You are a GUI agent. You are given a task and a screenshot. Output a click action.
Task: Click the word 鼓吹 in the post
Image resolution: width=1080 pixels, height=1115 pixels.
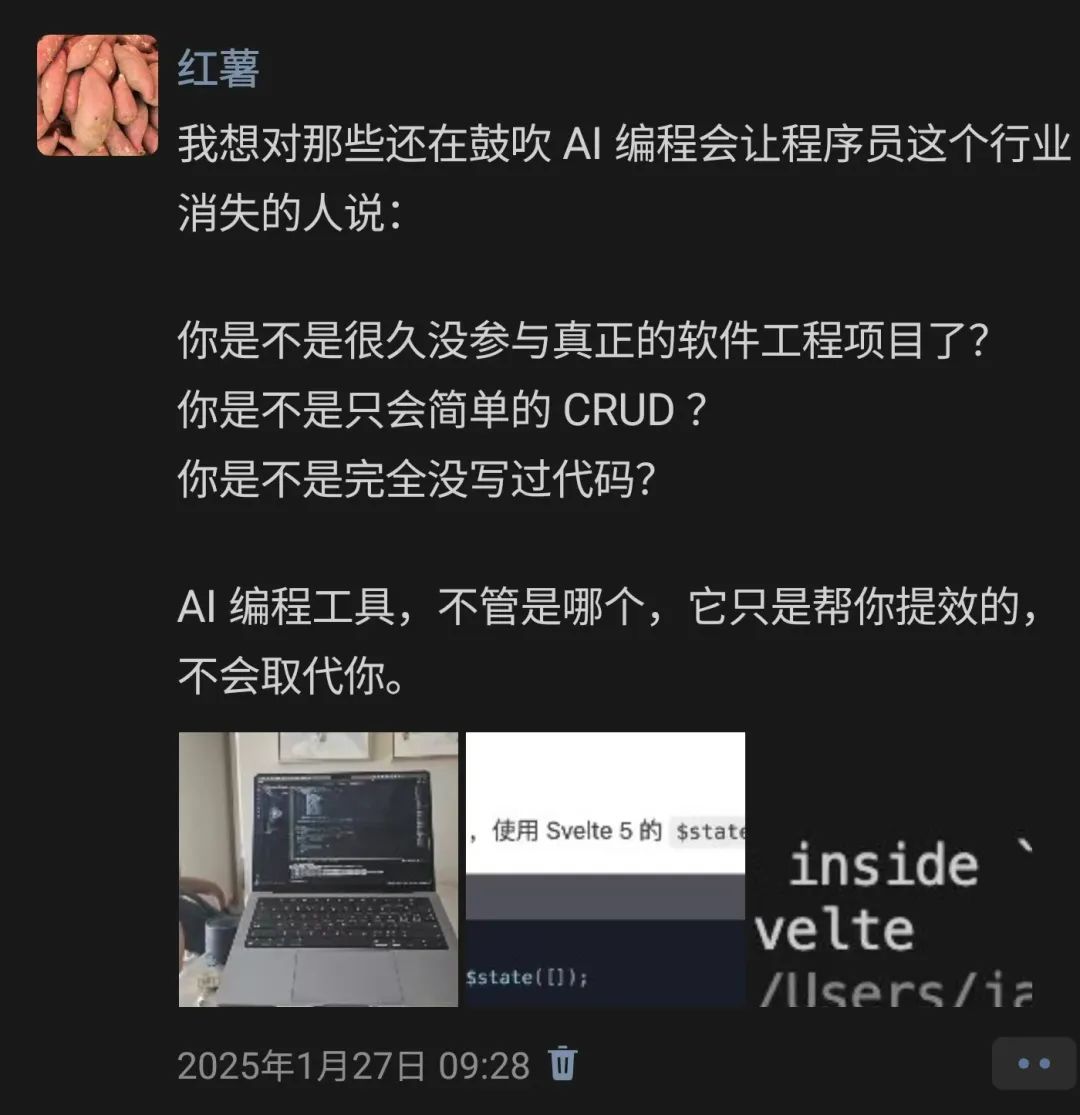pos(510,144)
